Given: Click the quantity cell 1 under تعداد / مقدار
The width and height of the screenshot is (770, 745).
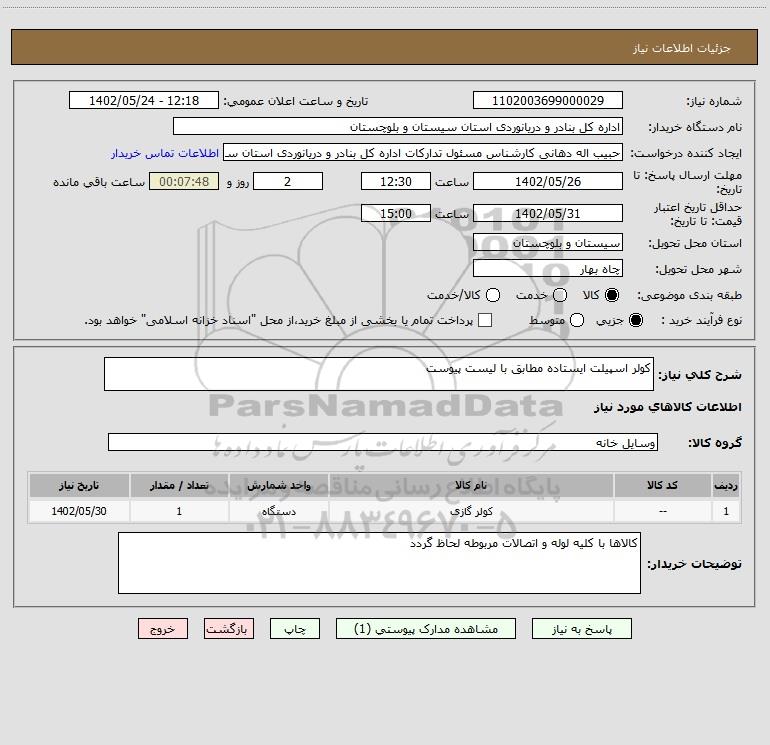Looking at the screenshot, I should coord(179,511).
